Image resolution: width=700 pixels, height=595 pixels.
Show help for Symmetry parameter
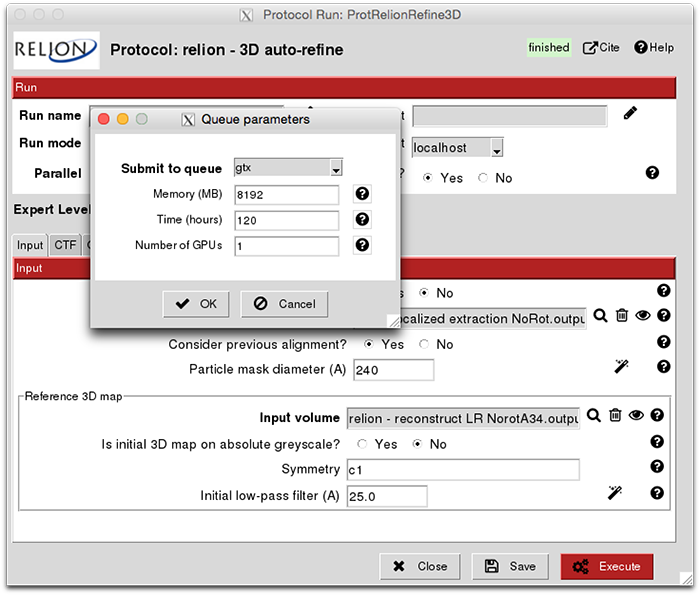(657, 466)
